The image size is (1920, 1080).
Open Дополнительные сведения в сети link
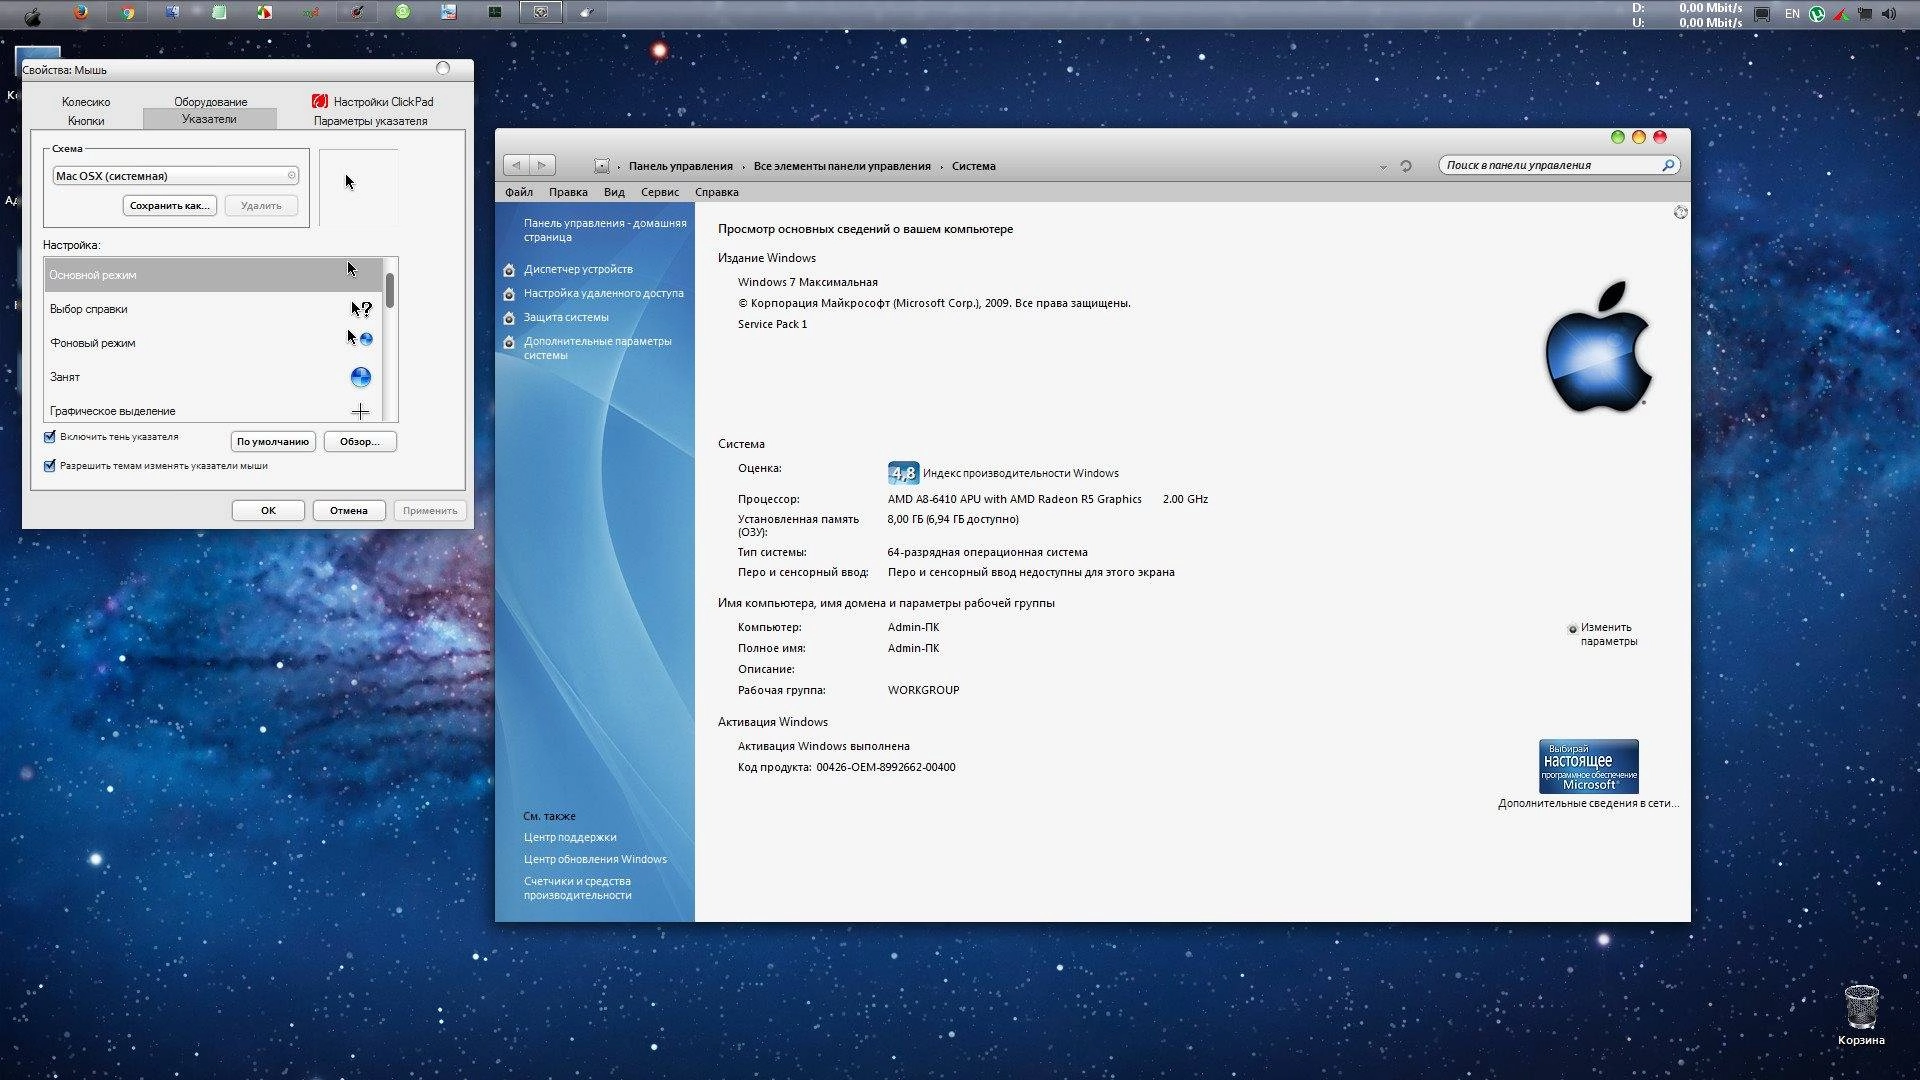pyautogui.click(x=1588, y=803)
